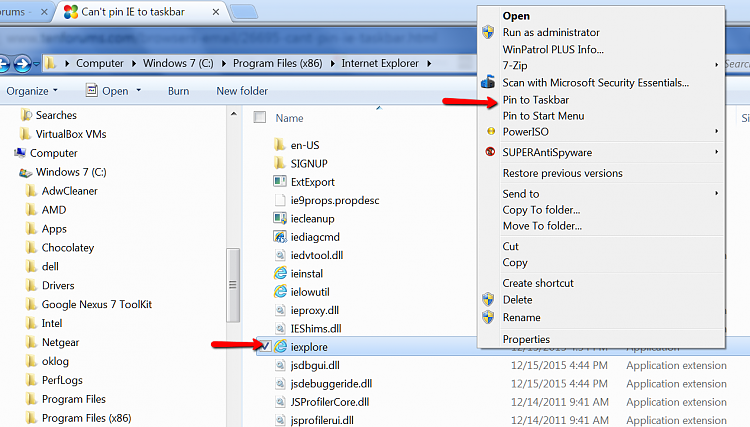
Task: Expand breadcrumb arrow after Computer
Action: tap(133, 63)
